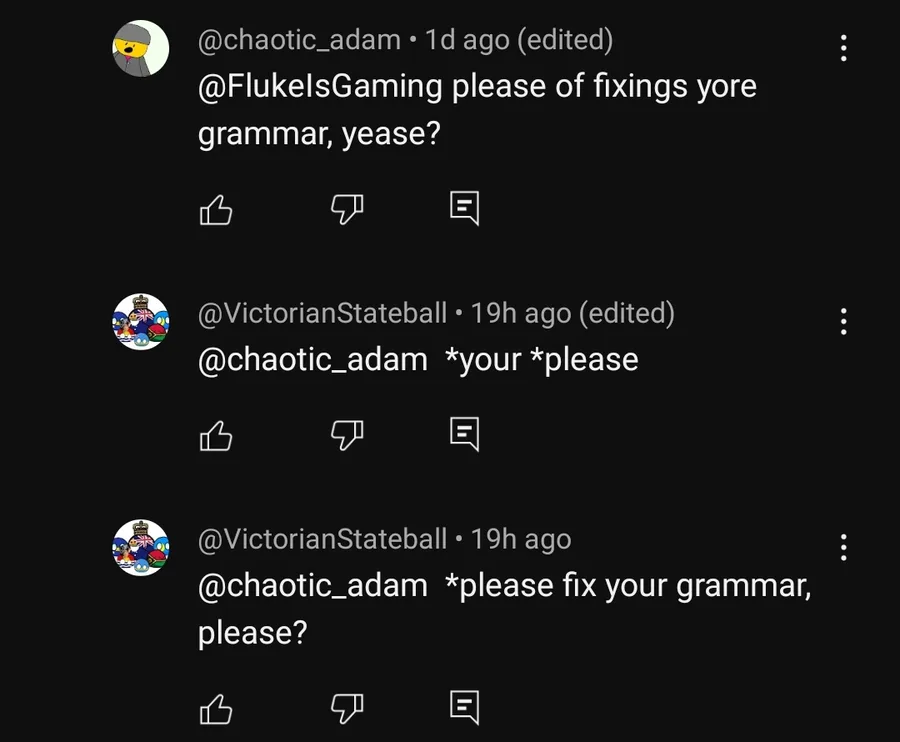900x742 pixels.
Task: Click @chaotic_adam mention in '*your *please' reply
Action: click(313, 359)
